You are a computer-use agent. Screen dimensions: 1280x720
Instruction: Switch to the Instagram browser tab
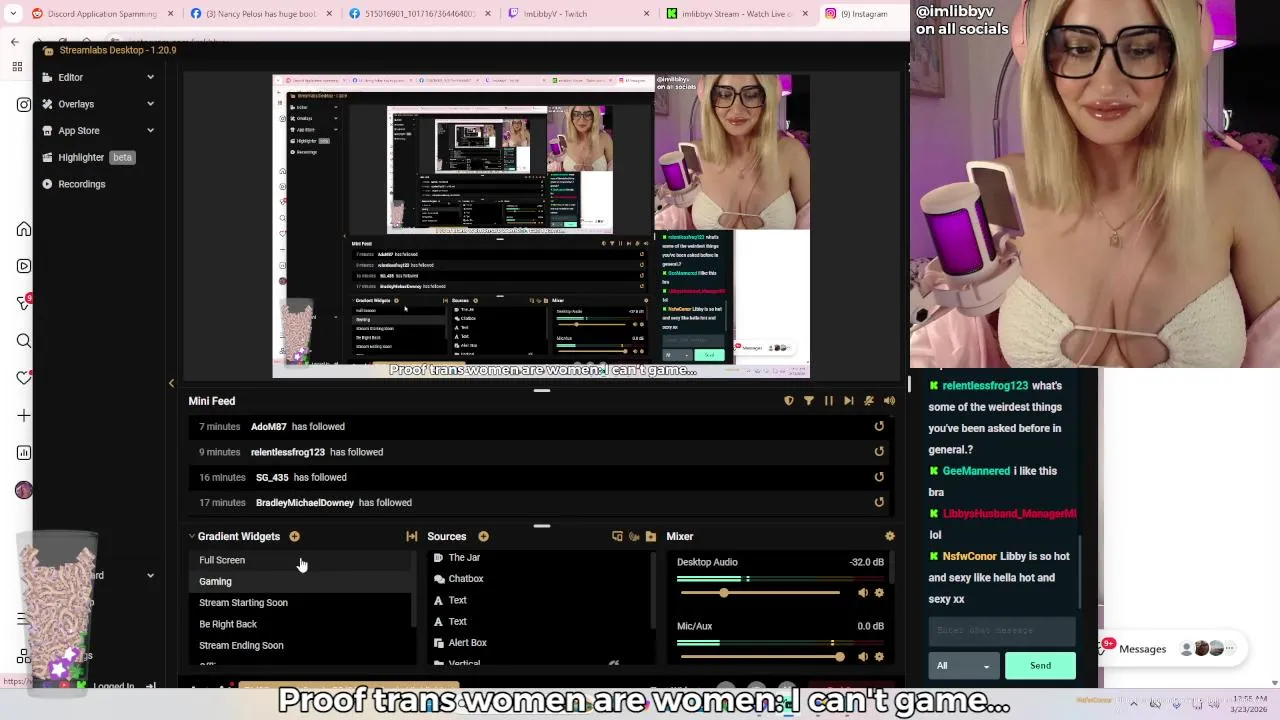coord(862,14)
